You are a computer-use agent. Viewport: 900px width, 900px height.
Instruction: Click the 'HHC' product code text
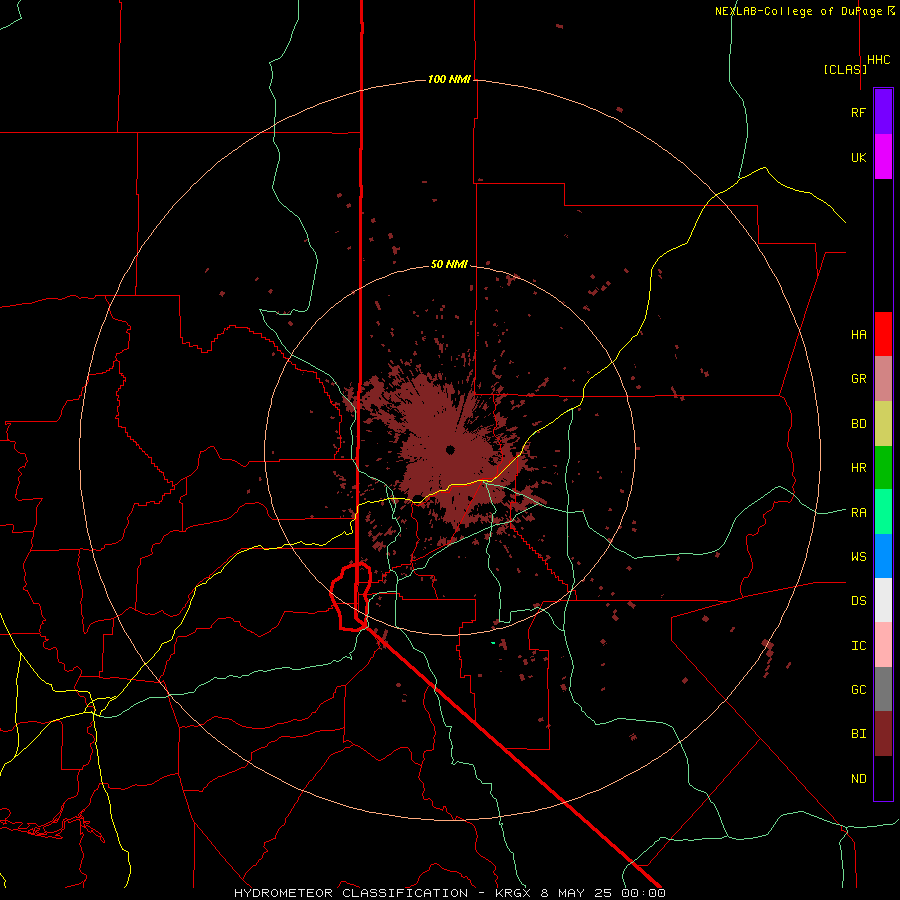(879, 60)
